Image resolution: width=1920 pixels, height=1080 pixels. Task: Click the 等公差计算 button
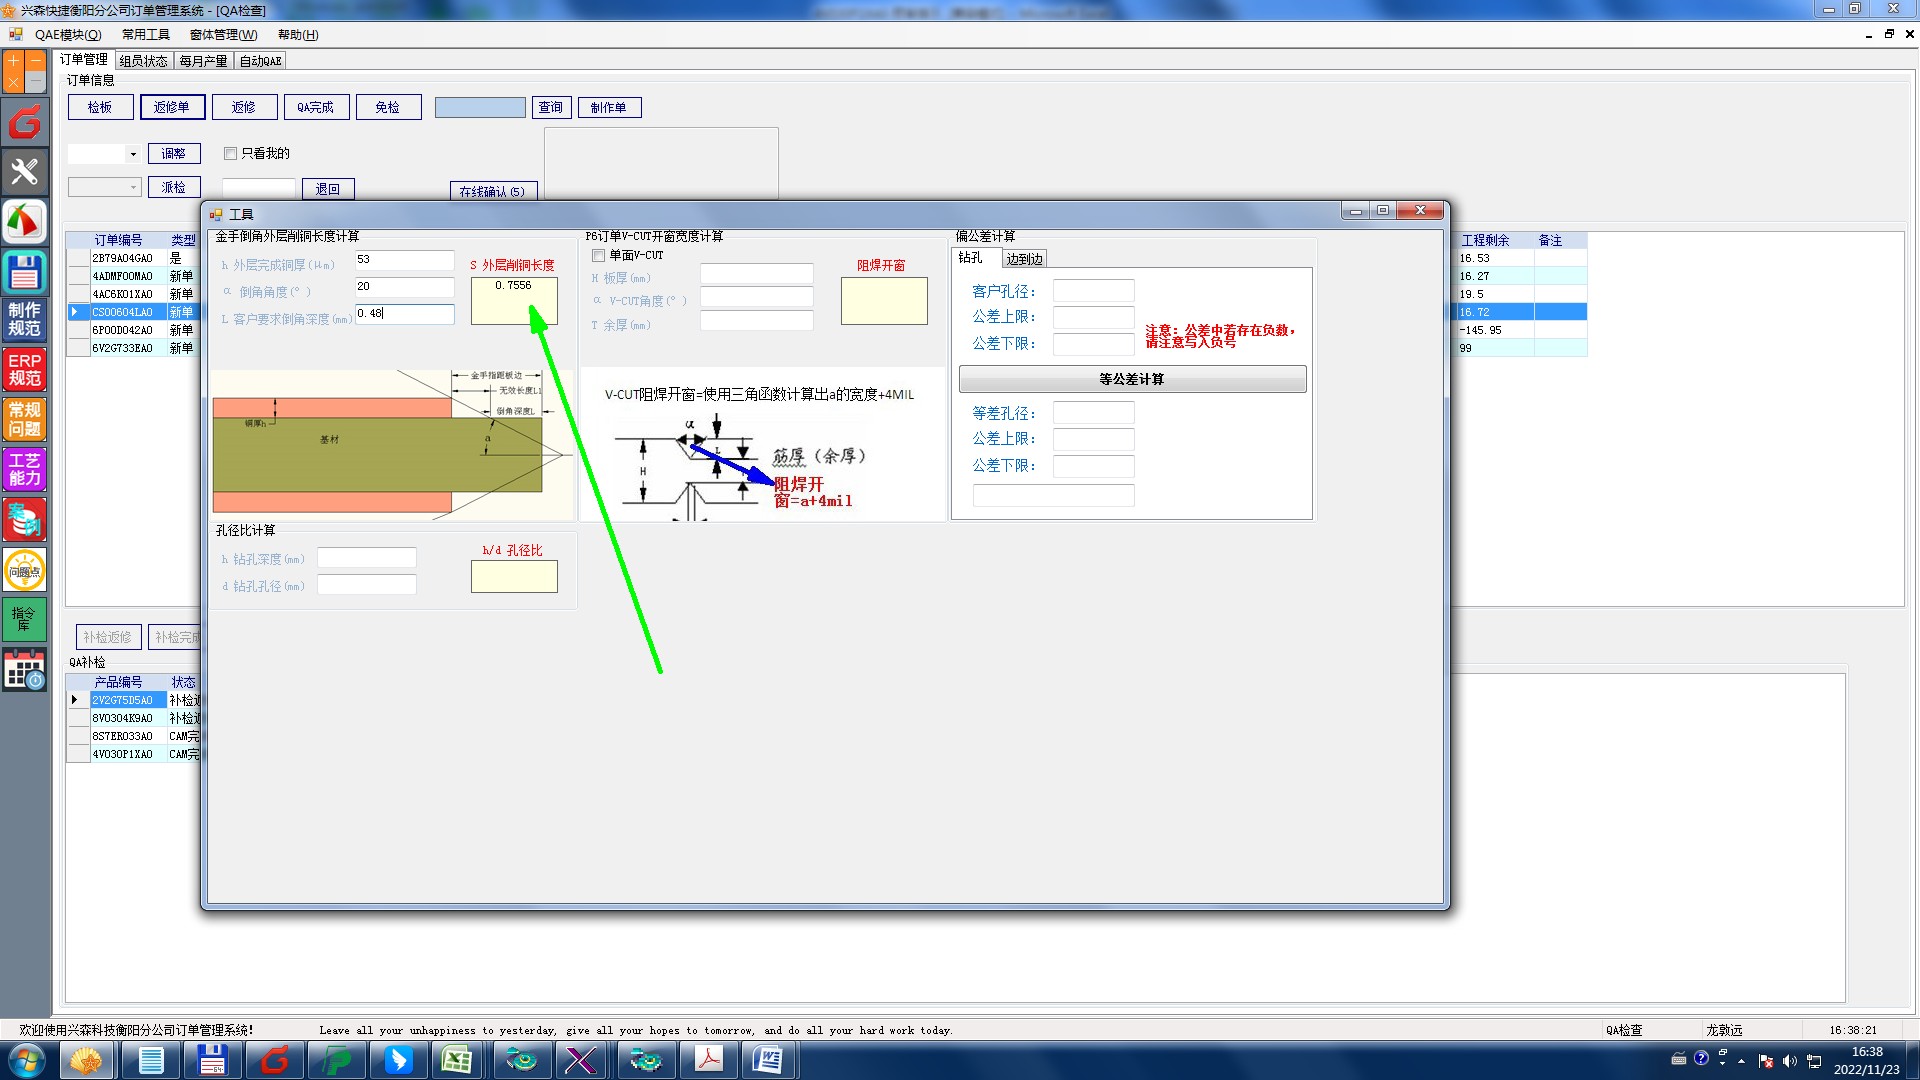click(x=1132, y=379)
